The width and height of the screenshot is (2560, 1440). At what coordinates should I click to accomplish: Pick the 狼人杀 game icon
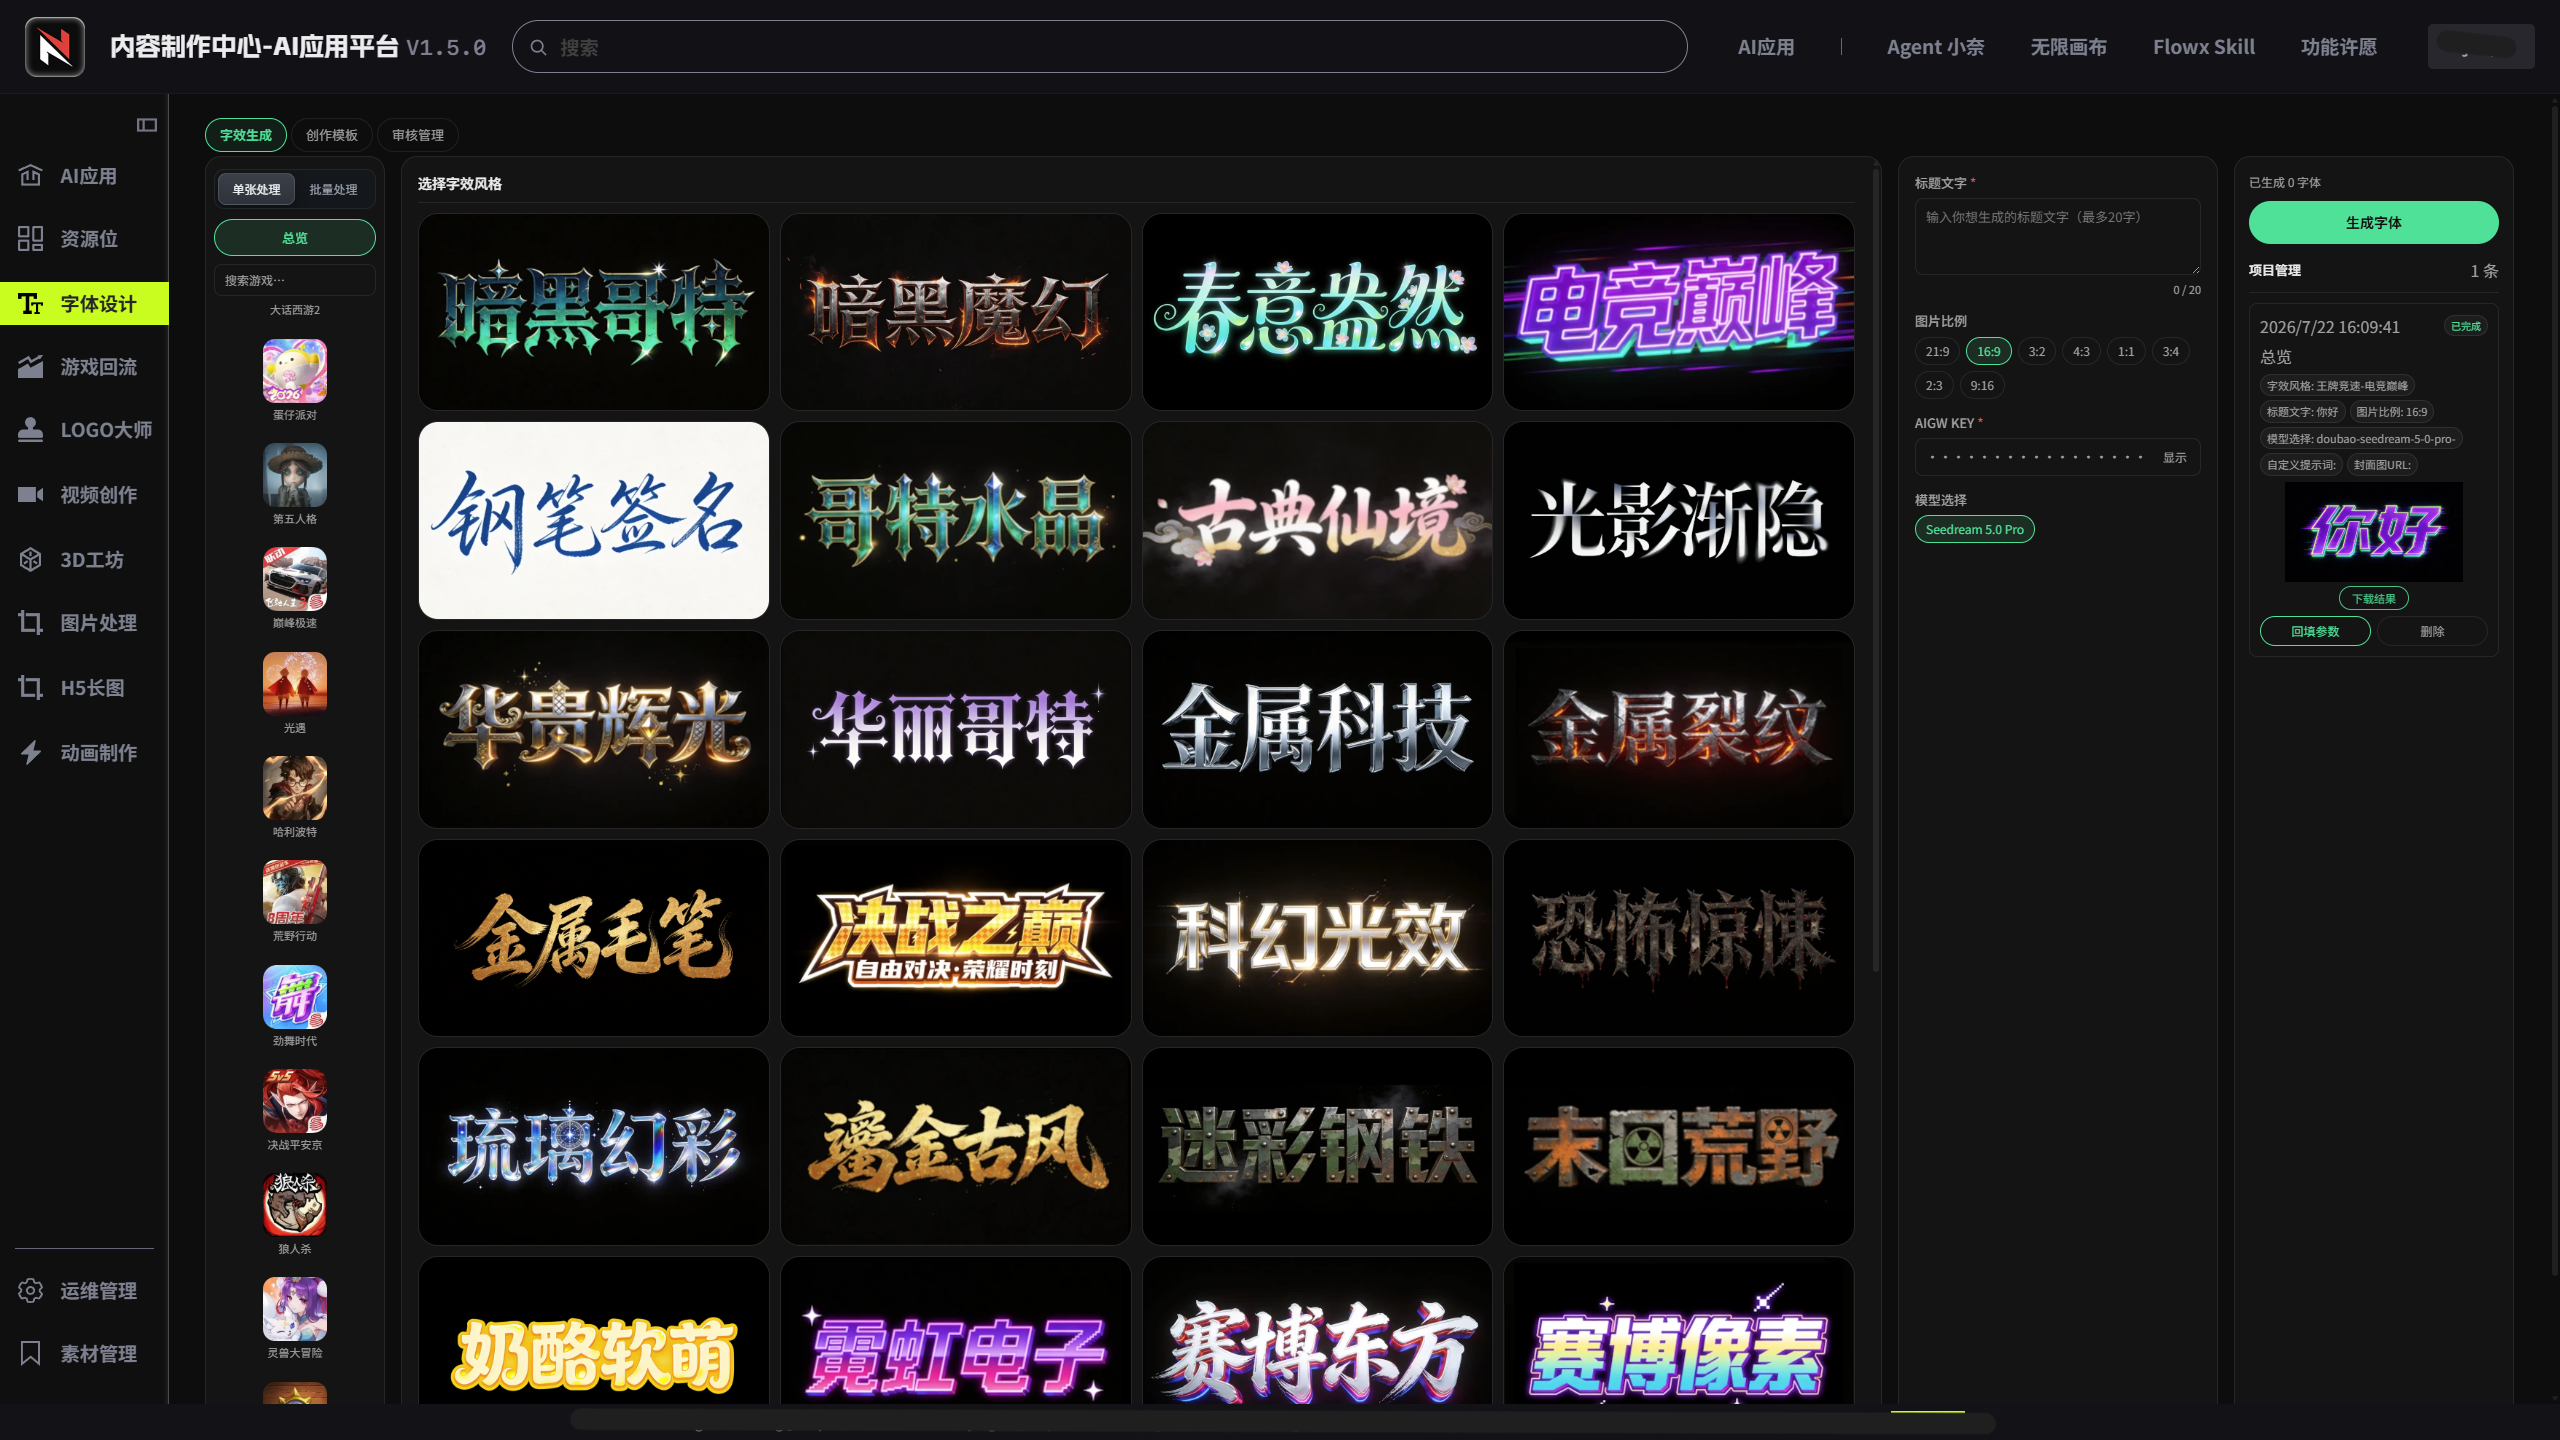pyautogui.click(x=295, y=1205)
